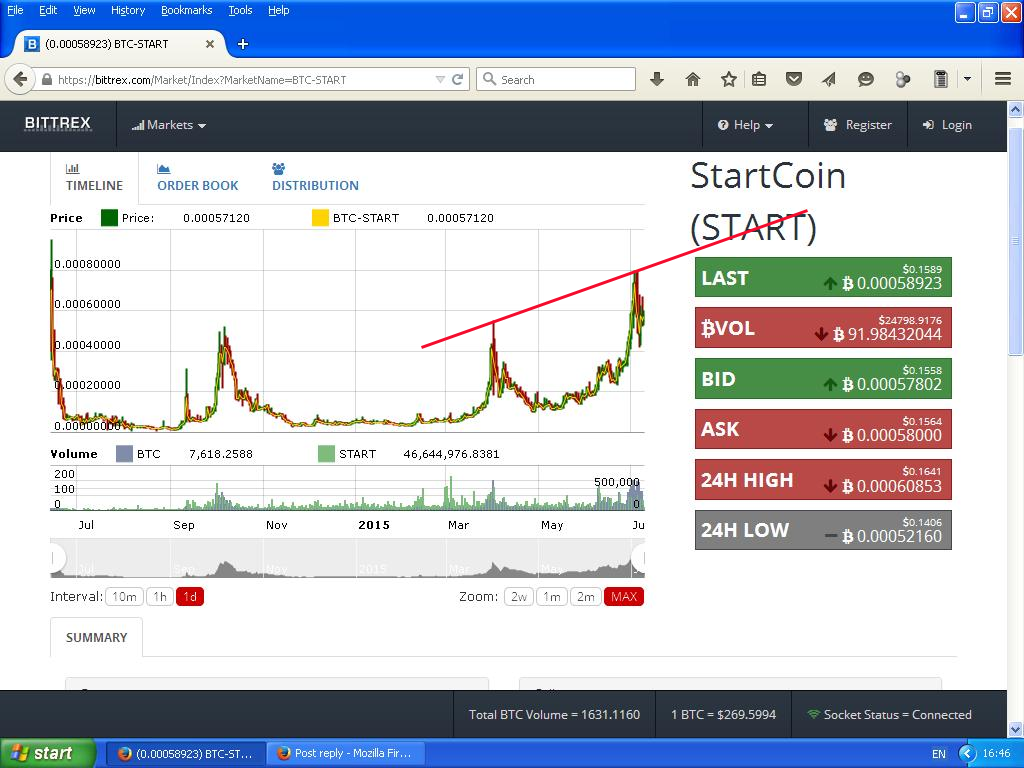The width and height of the screenshot is (1024, 768).
Task: Switch to Post reply Firefox taskbar window
Action: coord(346,754)
